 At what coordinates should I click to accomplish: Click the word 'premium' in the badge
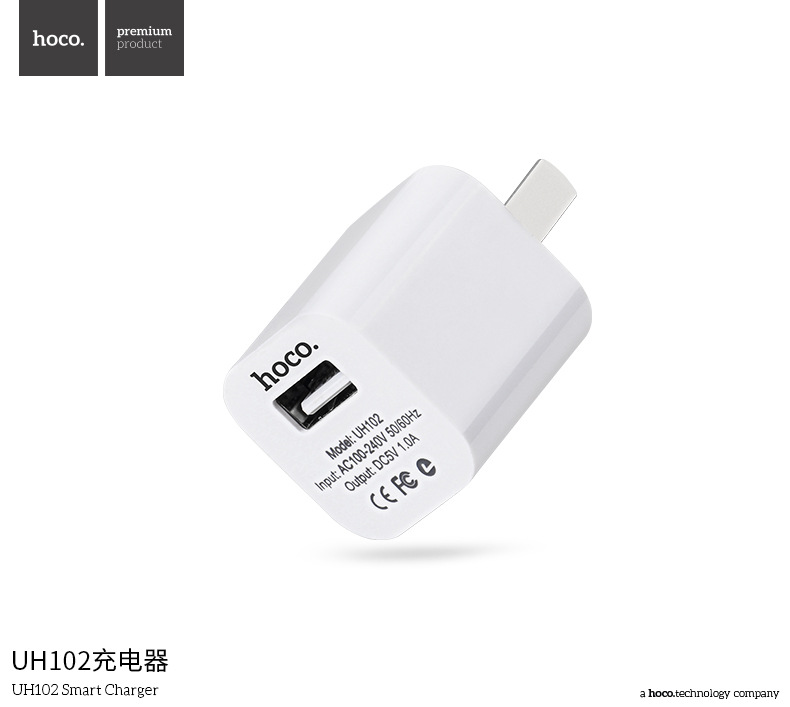pyautogui.click(x=144, y=32)
